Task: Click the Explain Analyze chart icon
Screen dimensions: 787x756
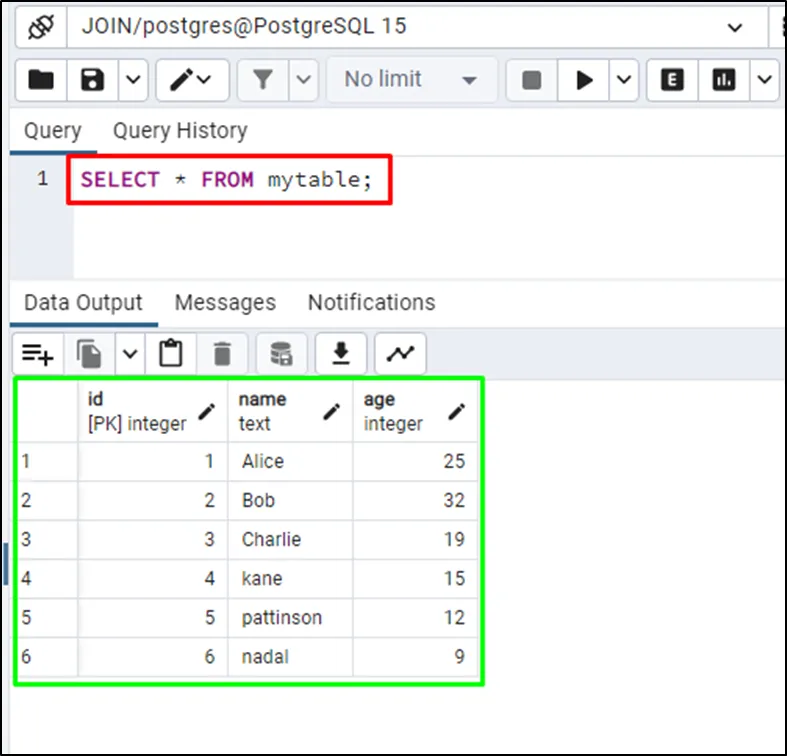Action: tap(723, 80)
